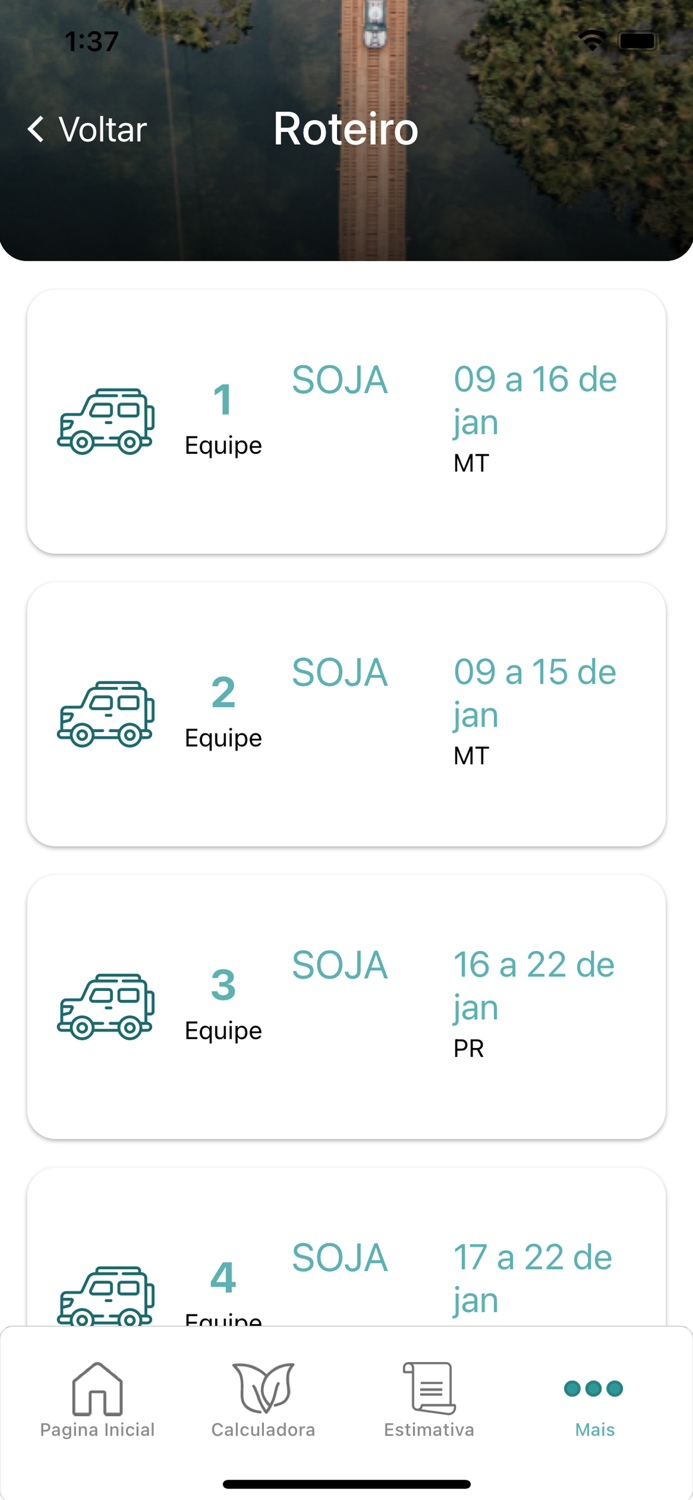Go back using the Voltar button

[85, 129]
